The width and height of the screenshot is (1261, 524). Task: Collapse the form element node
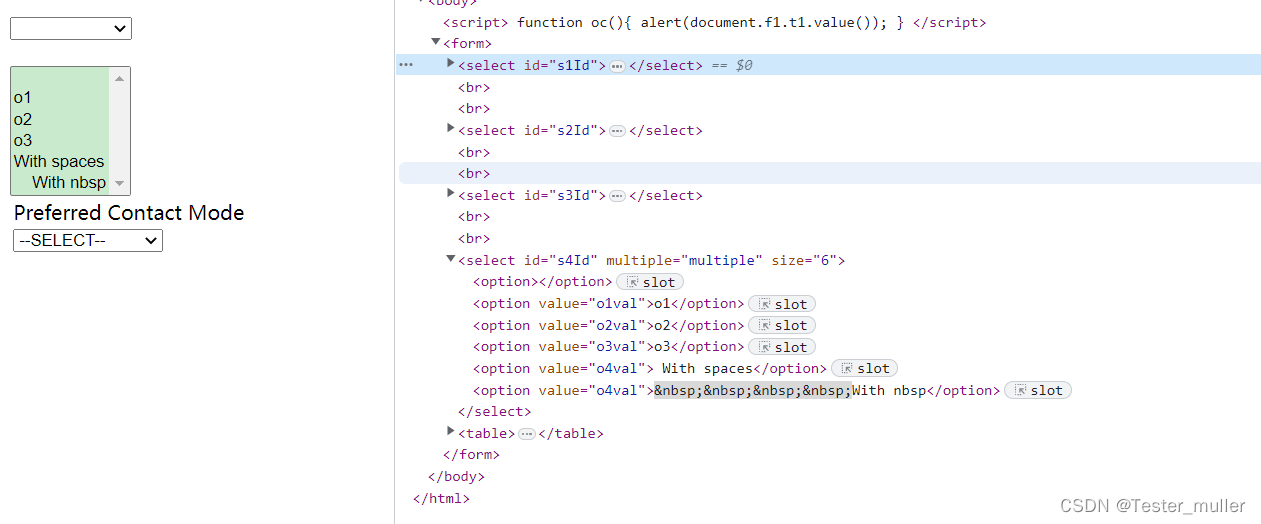pyautogui.click(x=436, y=42)
